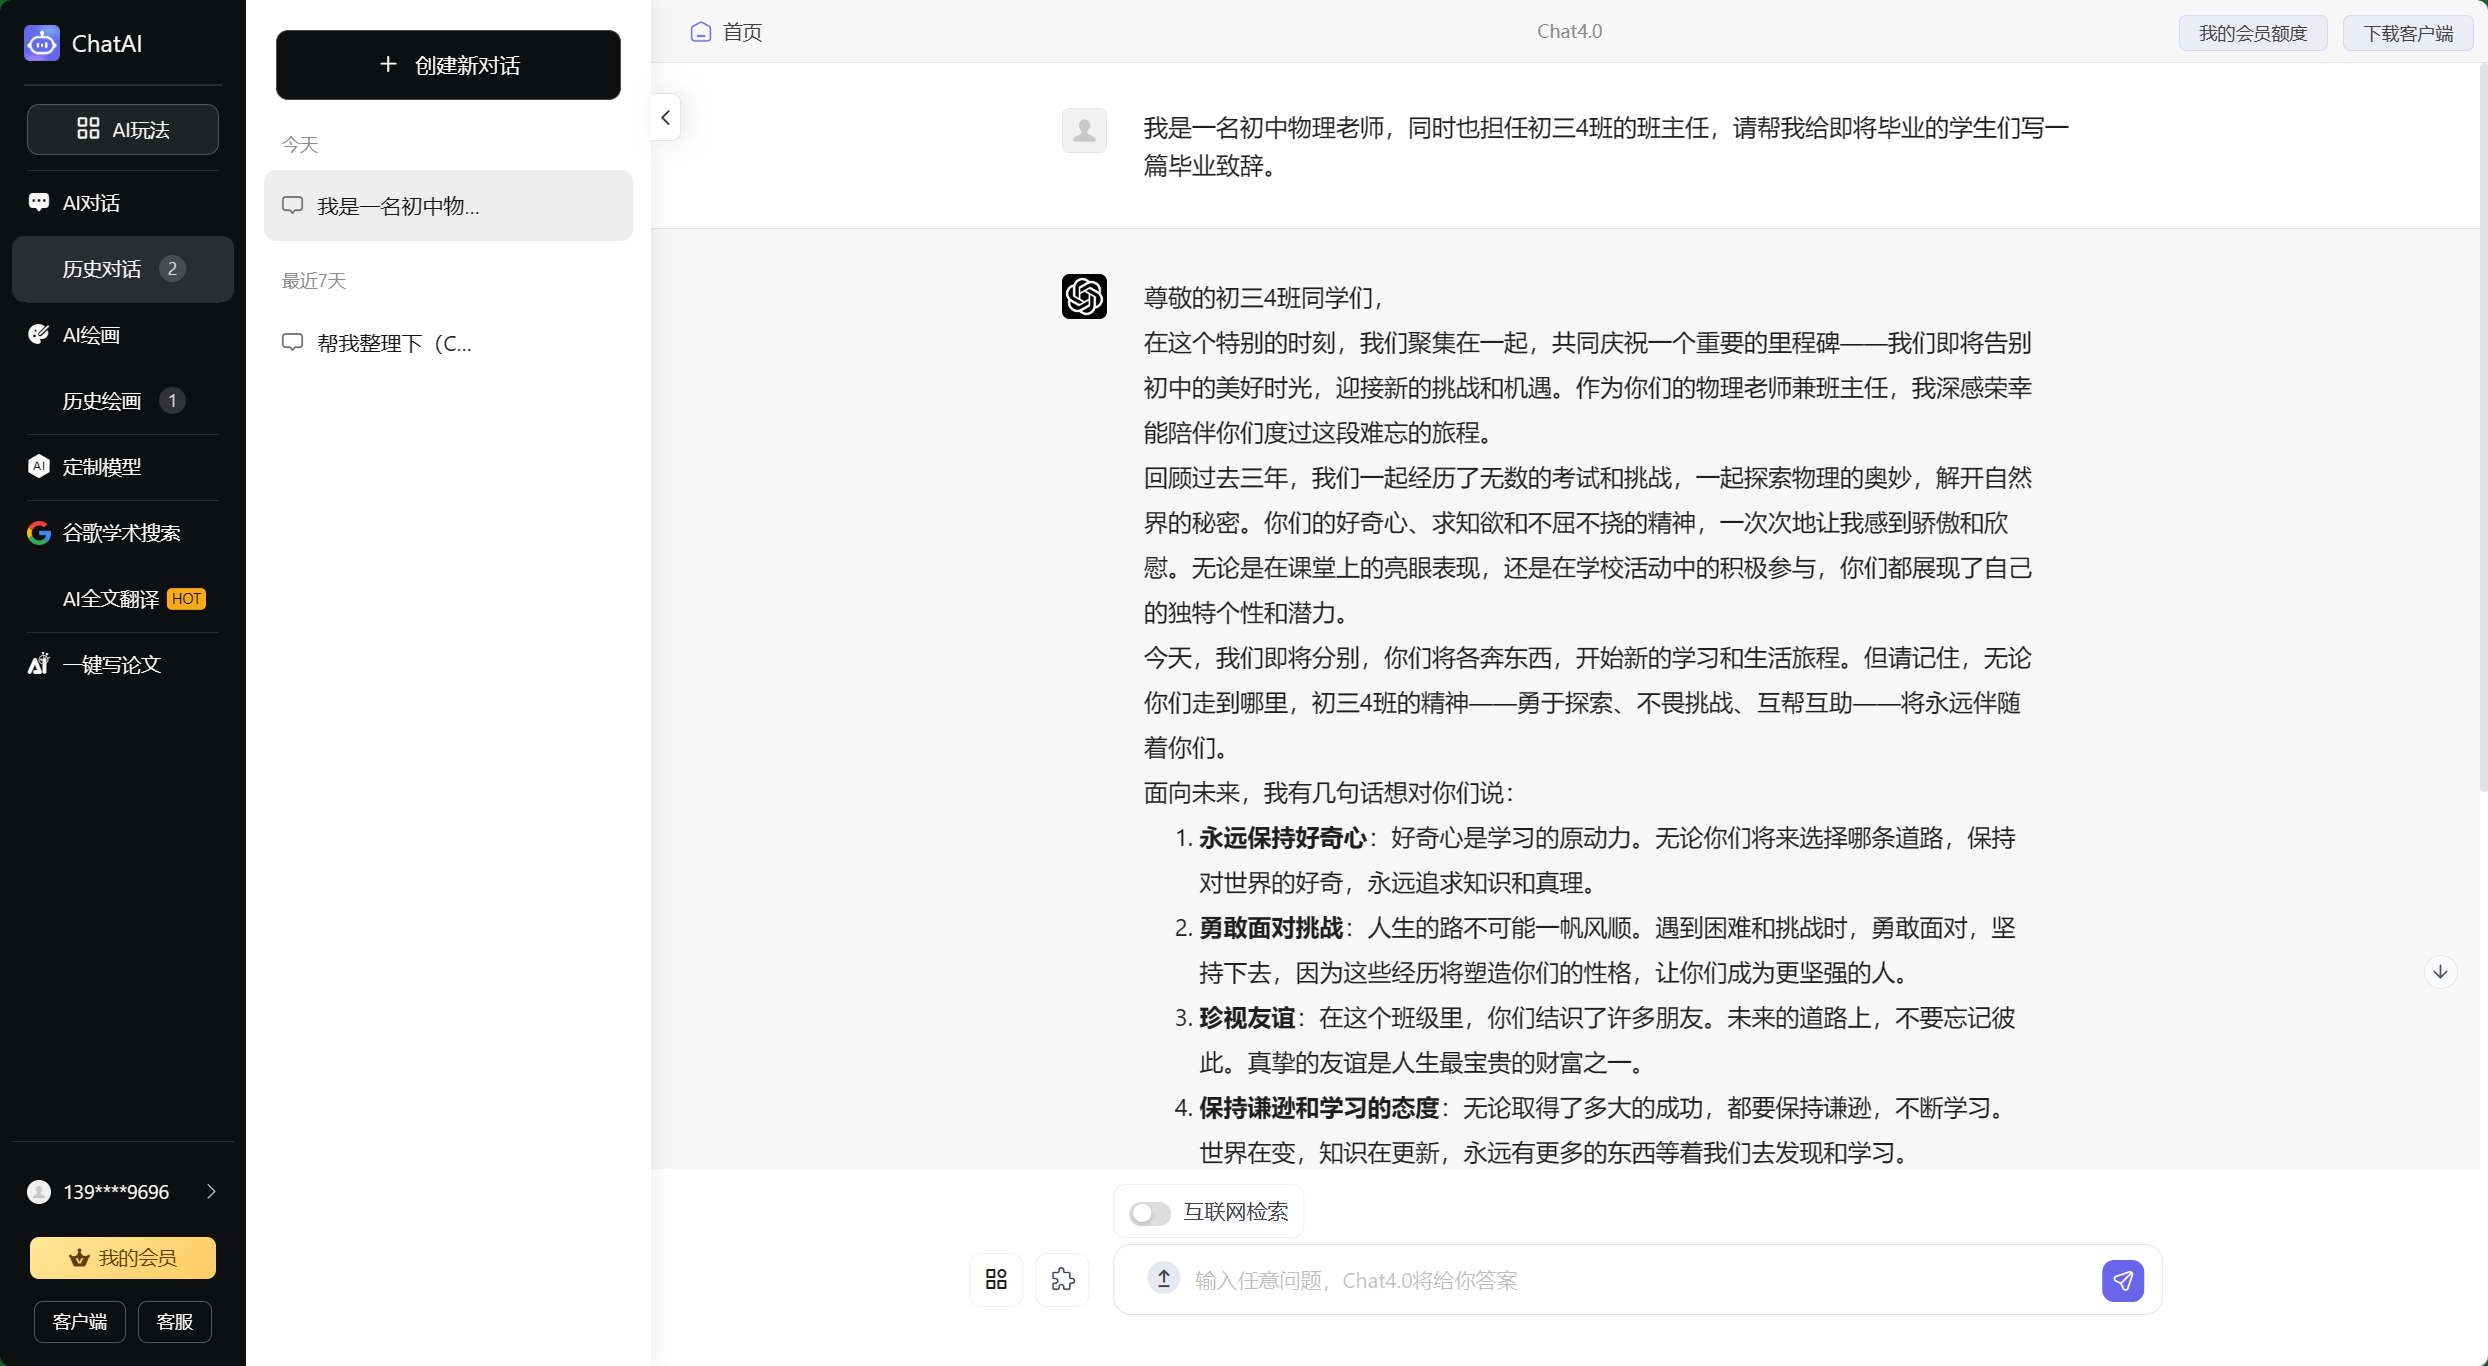Viewport: 2488px width, 1366px height.
Task: Click the 下载客户端 button
Action: point(2407,33)
